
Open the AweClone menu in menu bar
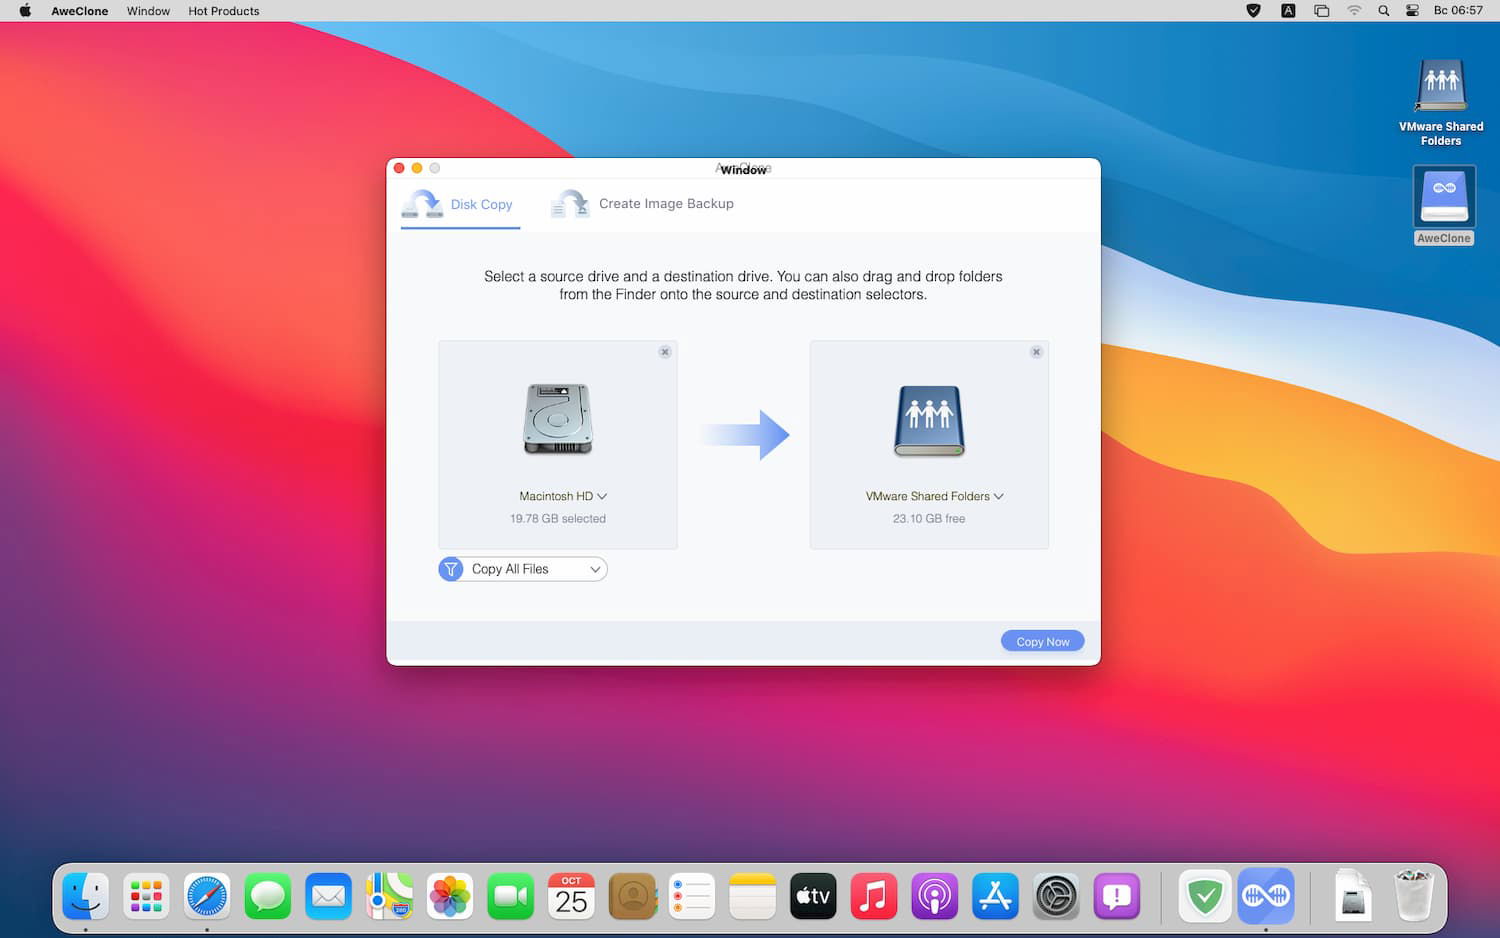80,11
